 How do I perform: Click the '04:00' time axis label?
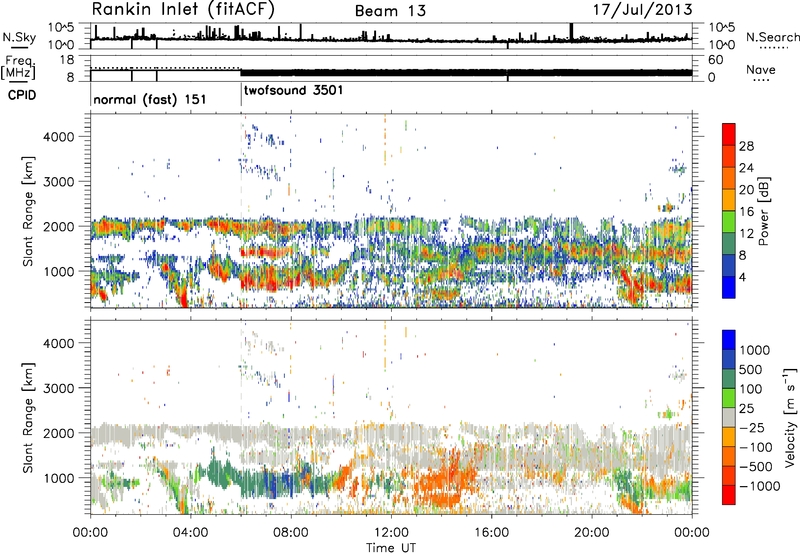click(x=190, y=533)
